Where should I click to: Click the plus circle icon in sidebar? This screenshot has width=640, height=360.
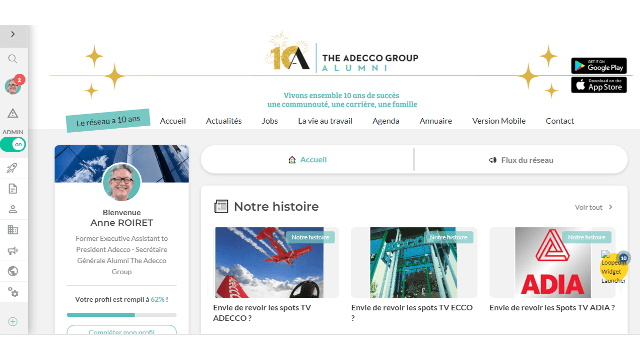click(x=13, y=322)
